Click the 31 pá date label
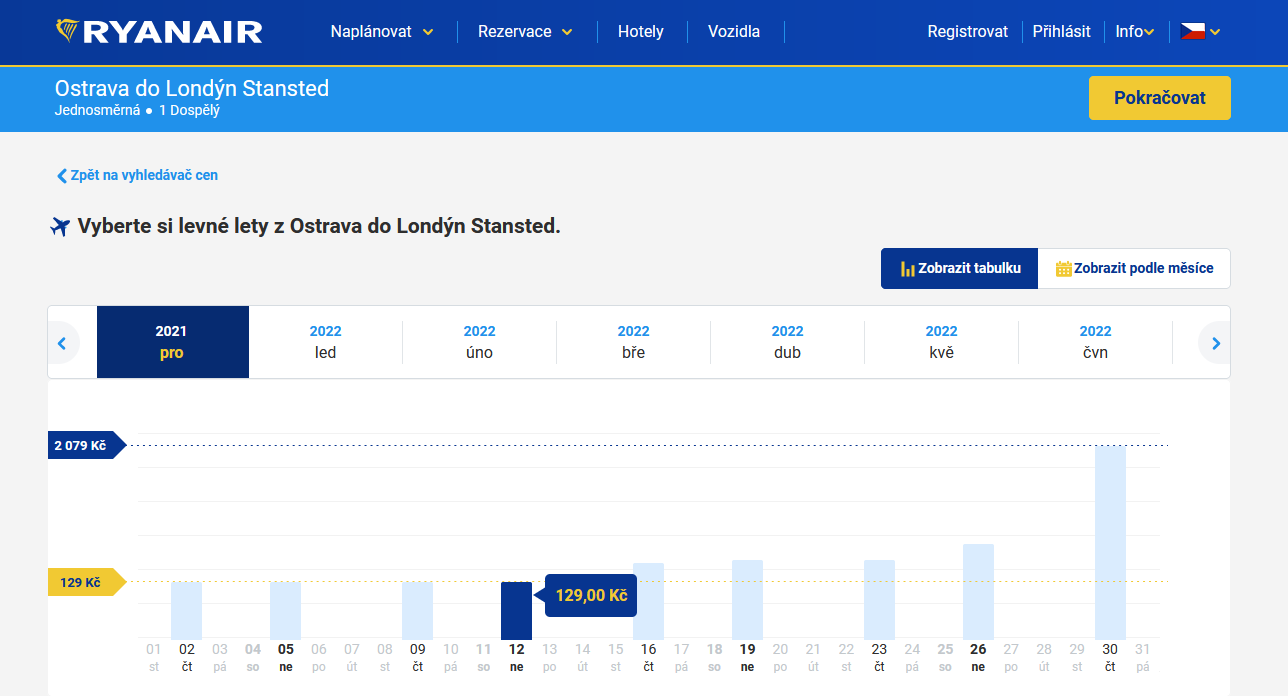The height and width of the screenshot is (696, 1288). tap(1143, 658)
